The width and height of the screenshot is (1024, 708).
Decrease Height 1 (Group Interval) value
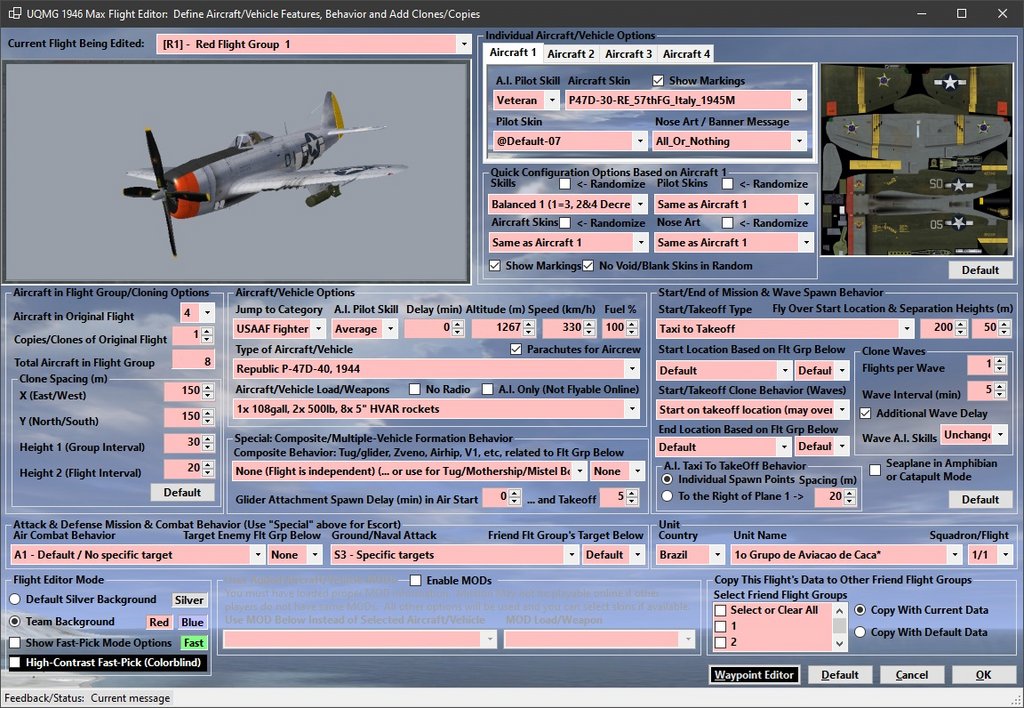pos(208,447)
